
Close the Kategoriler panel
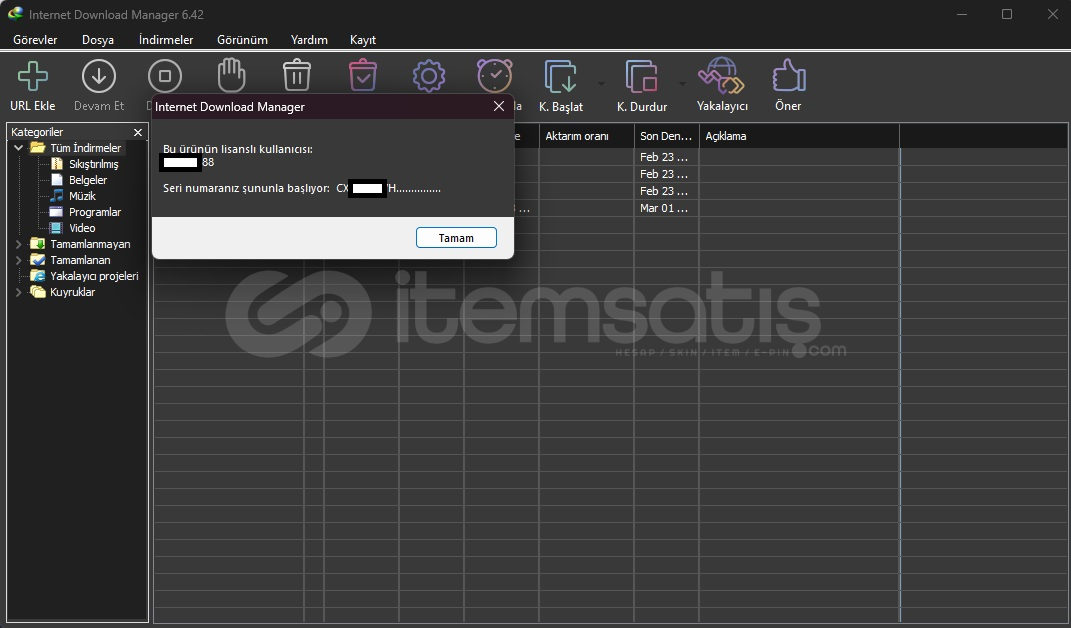click(138, 132)
